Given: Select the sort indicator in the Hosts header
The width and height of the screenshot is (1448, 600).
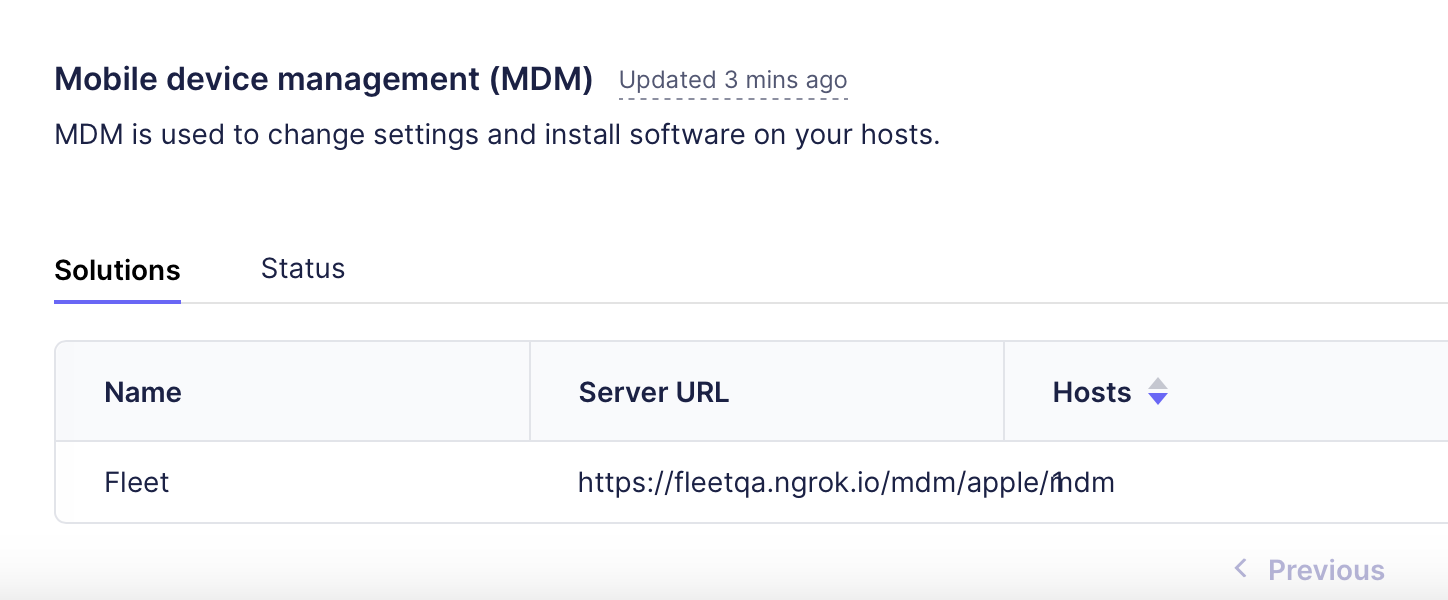Looking at the screenshot, I should click(1158, 392).
